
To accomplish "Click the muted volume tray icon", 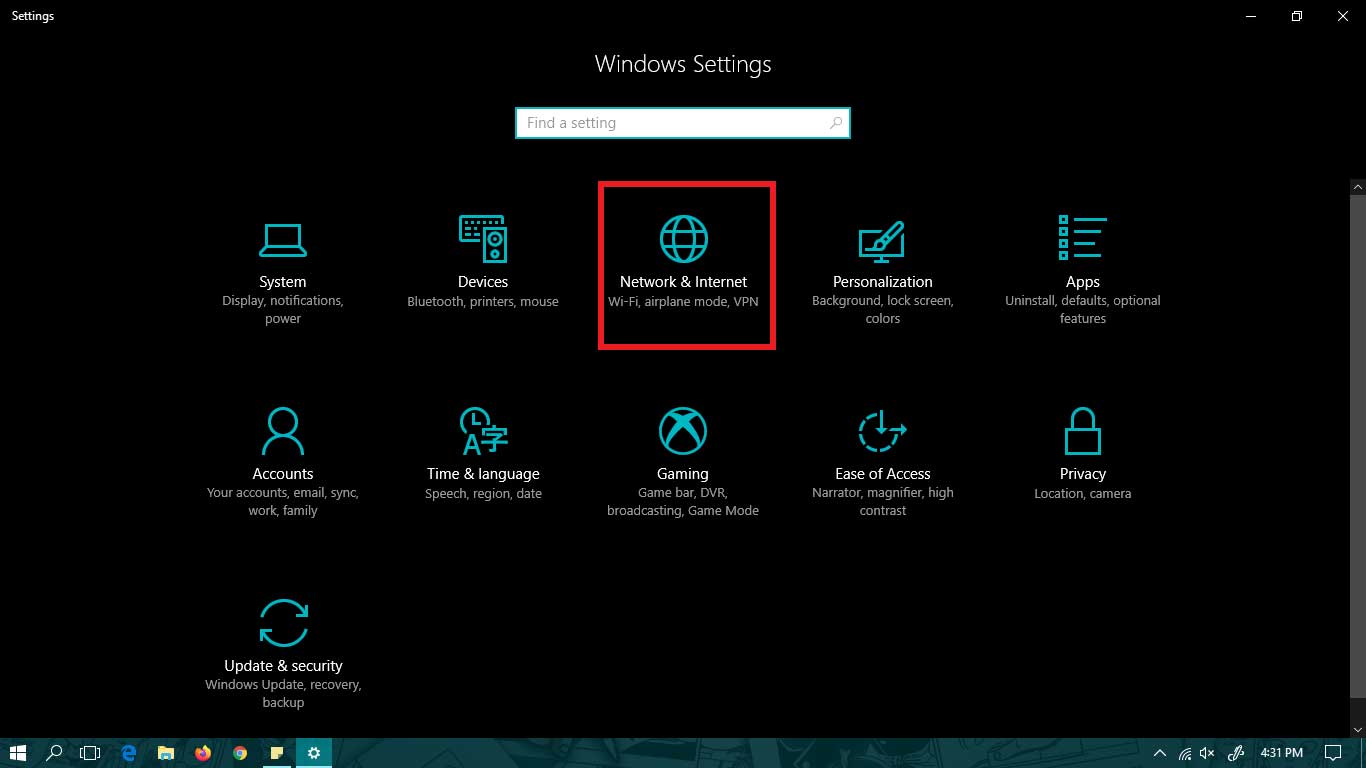I will point(1207,753).
